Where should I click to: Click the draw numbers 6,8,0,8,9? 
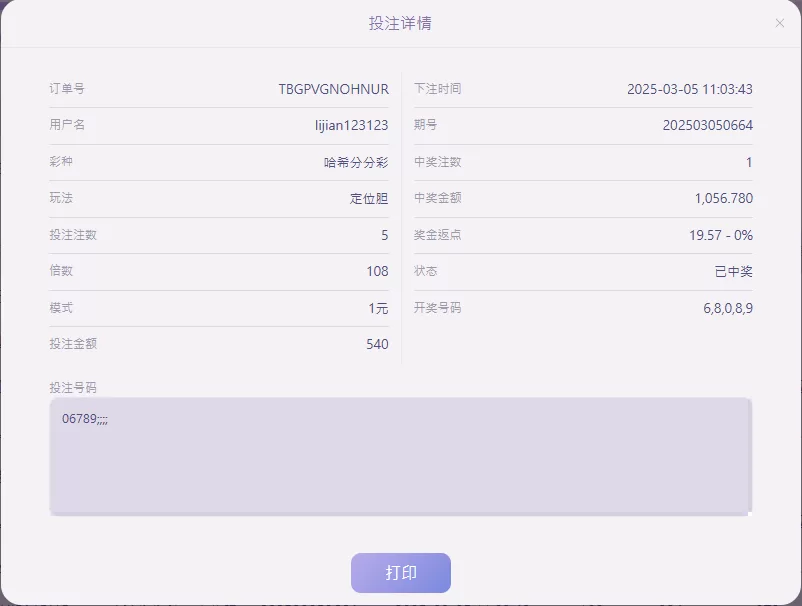(x=728, y=308)
